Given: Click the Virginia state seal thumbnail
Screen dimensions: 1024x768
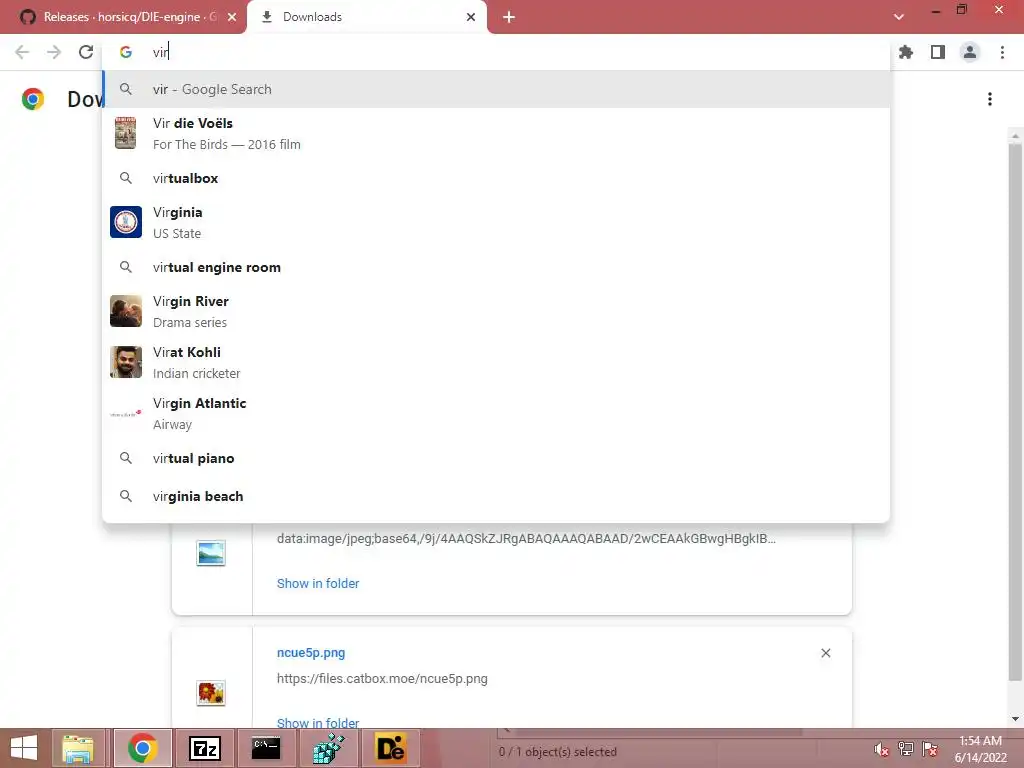Looking at the screenshot, I should tap(125, 222).
